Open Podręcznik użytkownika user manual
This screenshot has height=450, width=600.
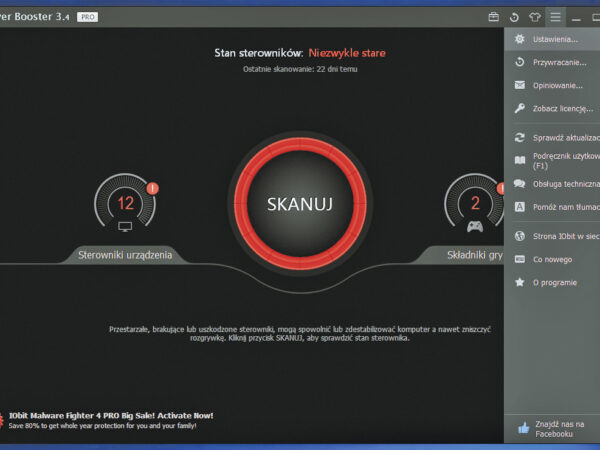(x=564, y=161)
